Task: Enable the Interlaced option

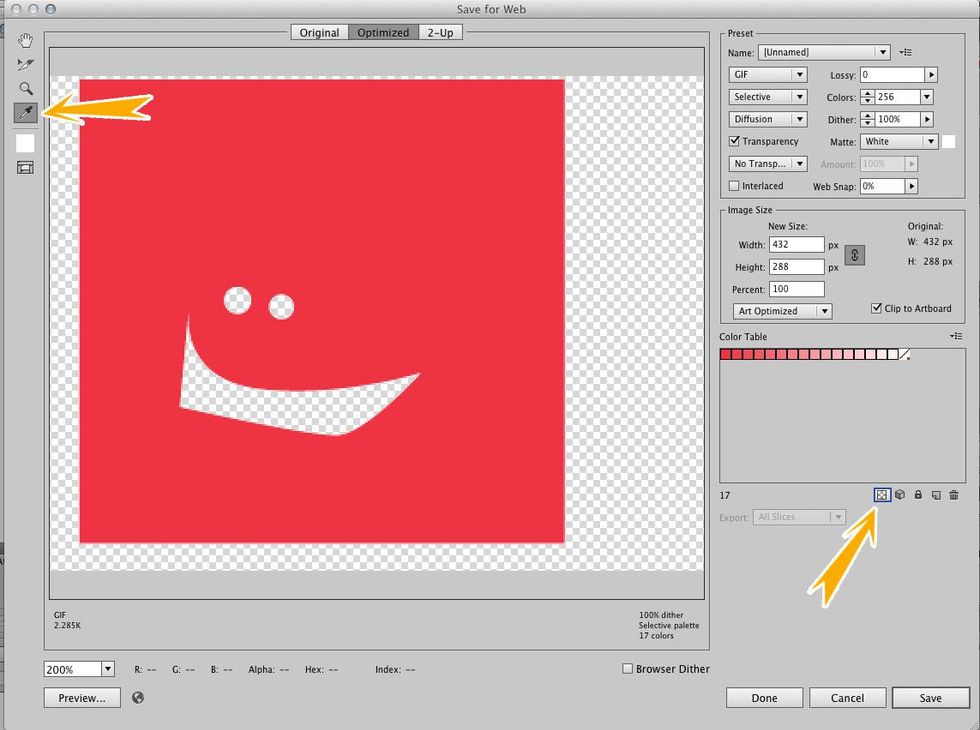Action: coord(735,186)
